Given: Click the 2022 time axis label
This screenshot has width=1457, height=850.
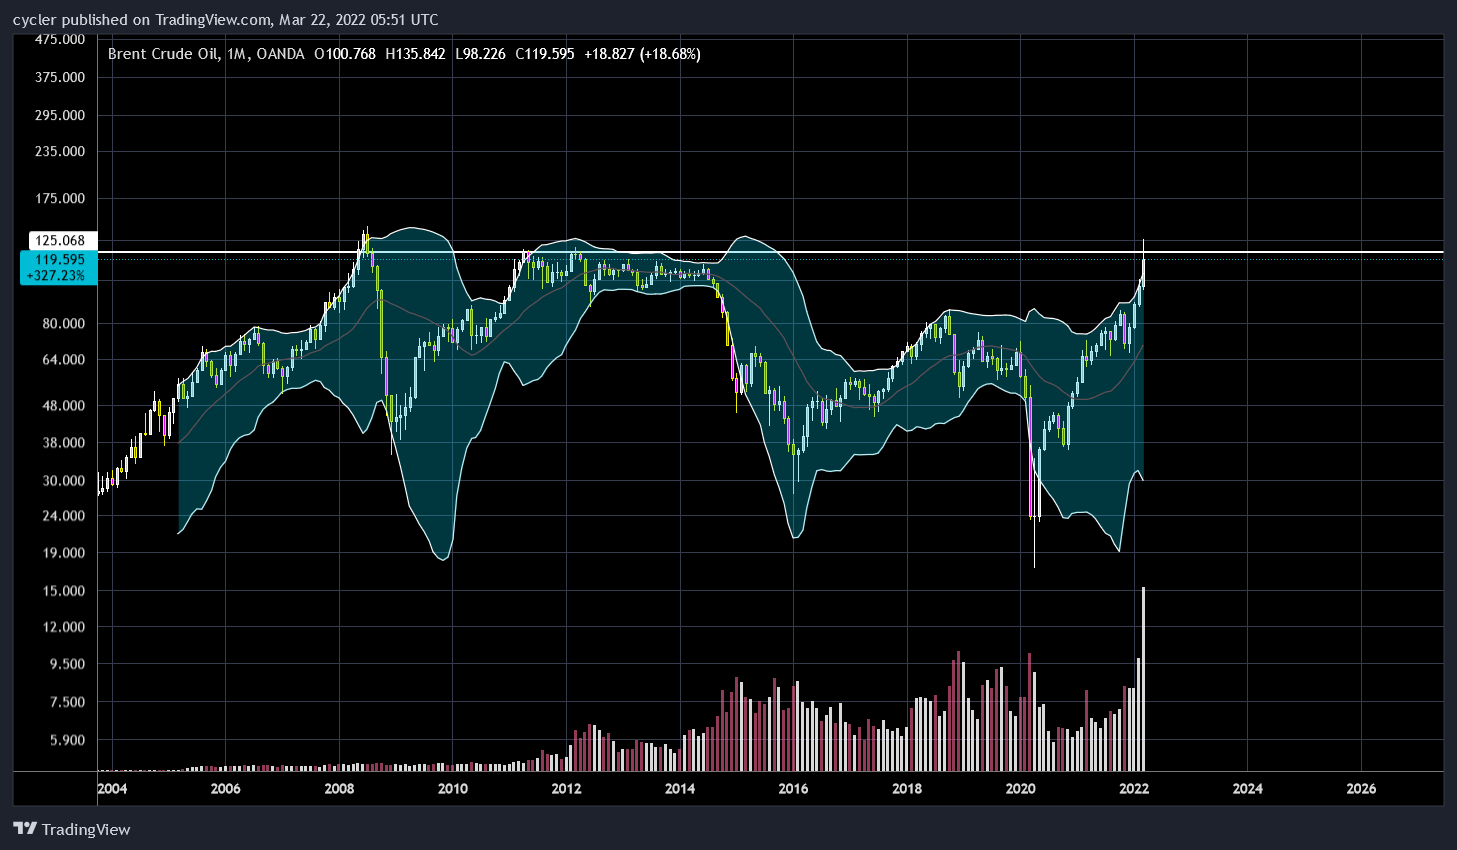Looking at the screenshot, I should coord(1134,788).
